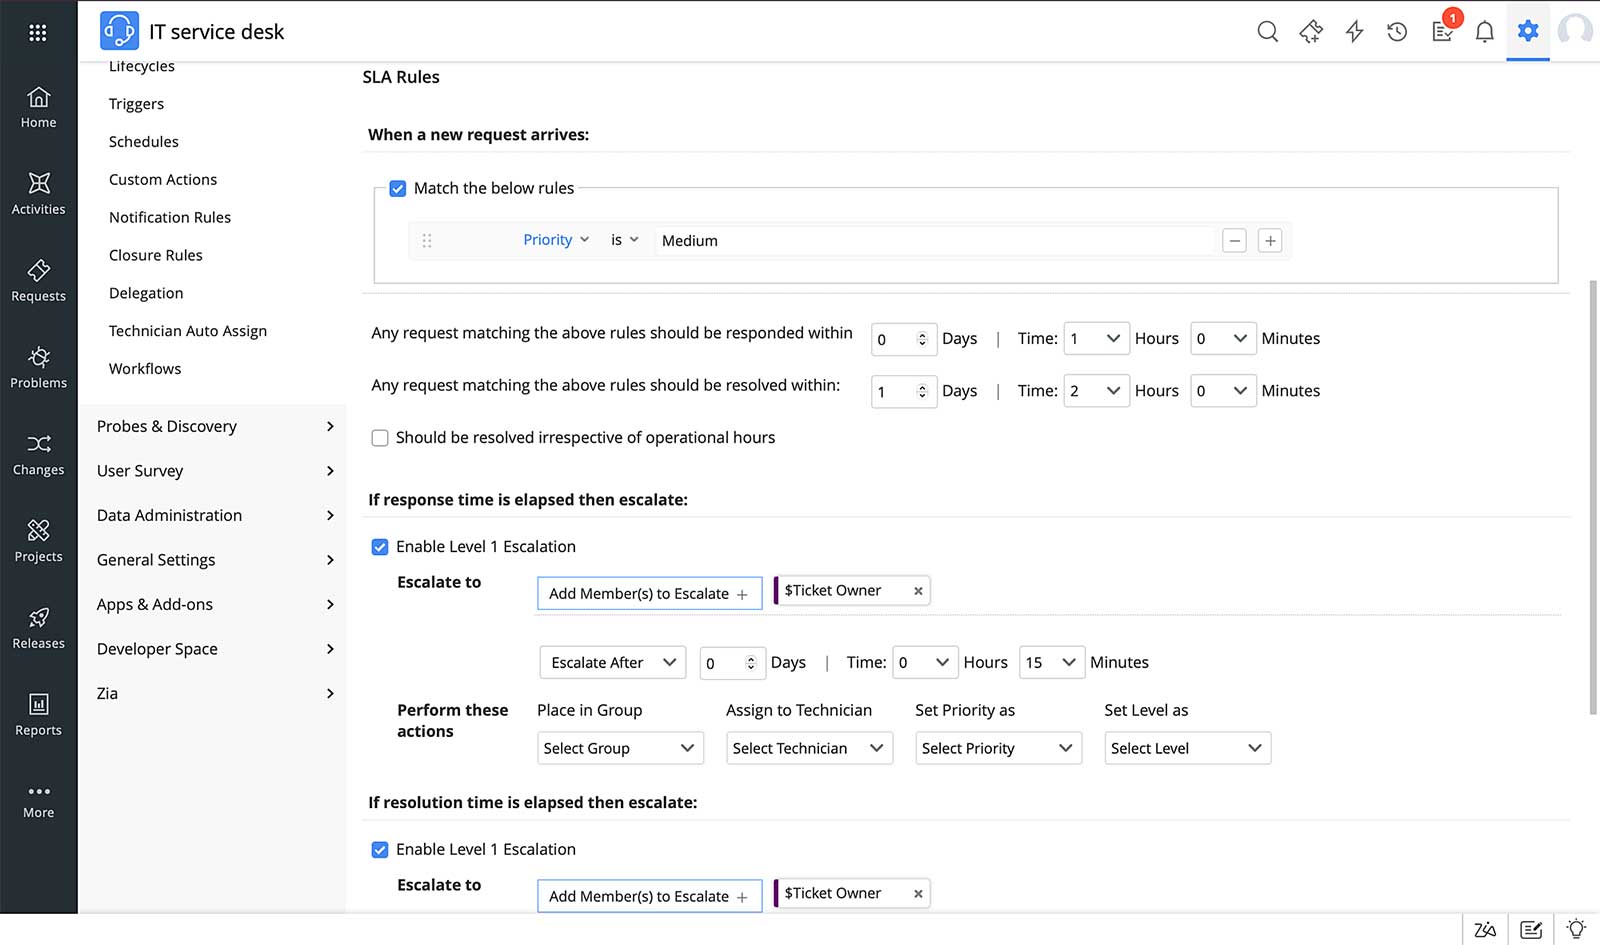The height and width of the screenshot is (945, 1600).
Task: Open the Select Technician dropdown
Action: point(808,748)
